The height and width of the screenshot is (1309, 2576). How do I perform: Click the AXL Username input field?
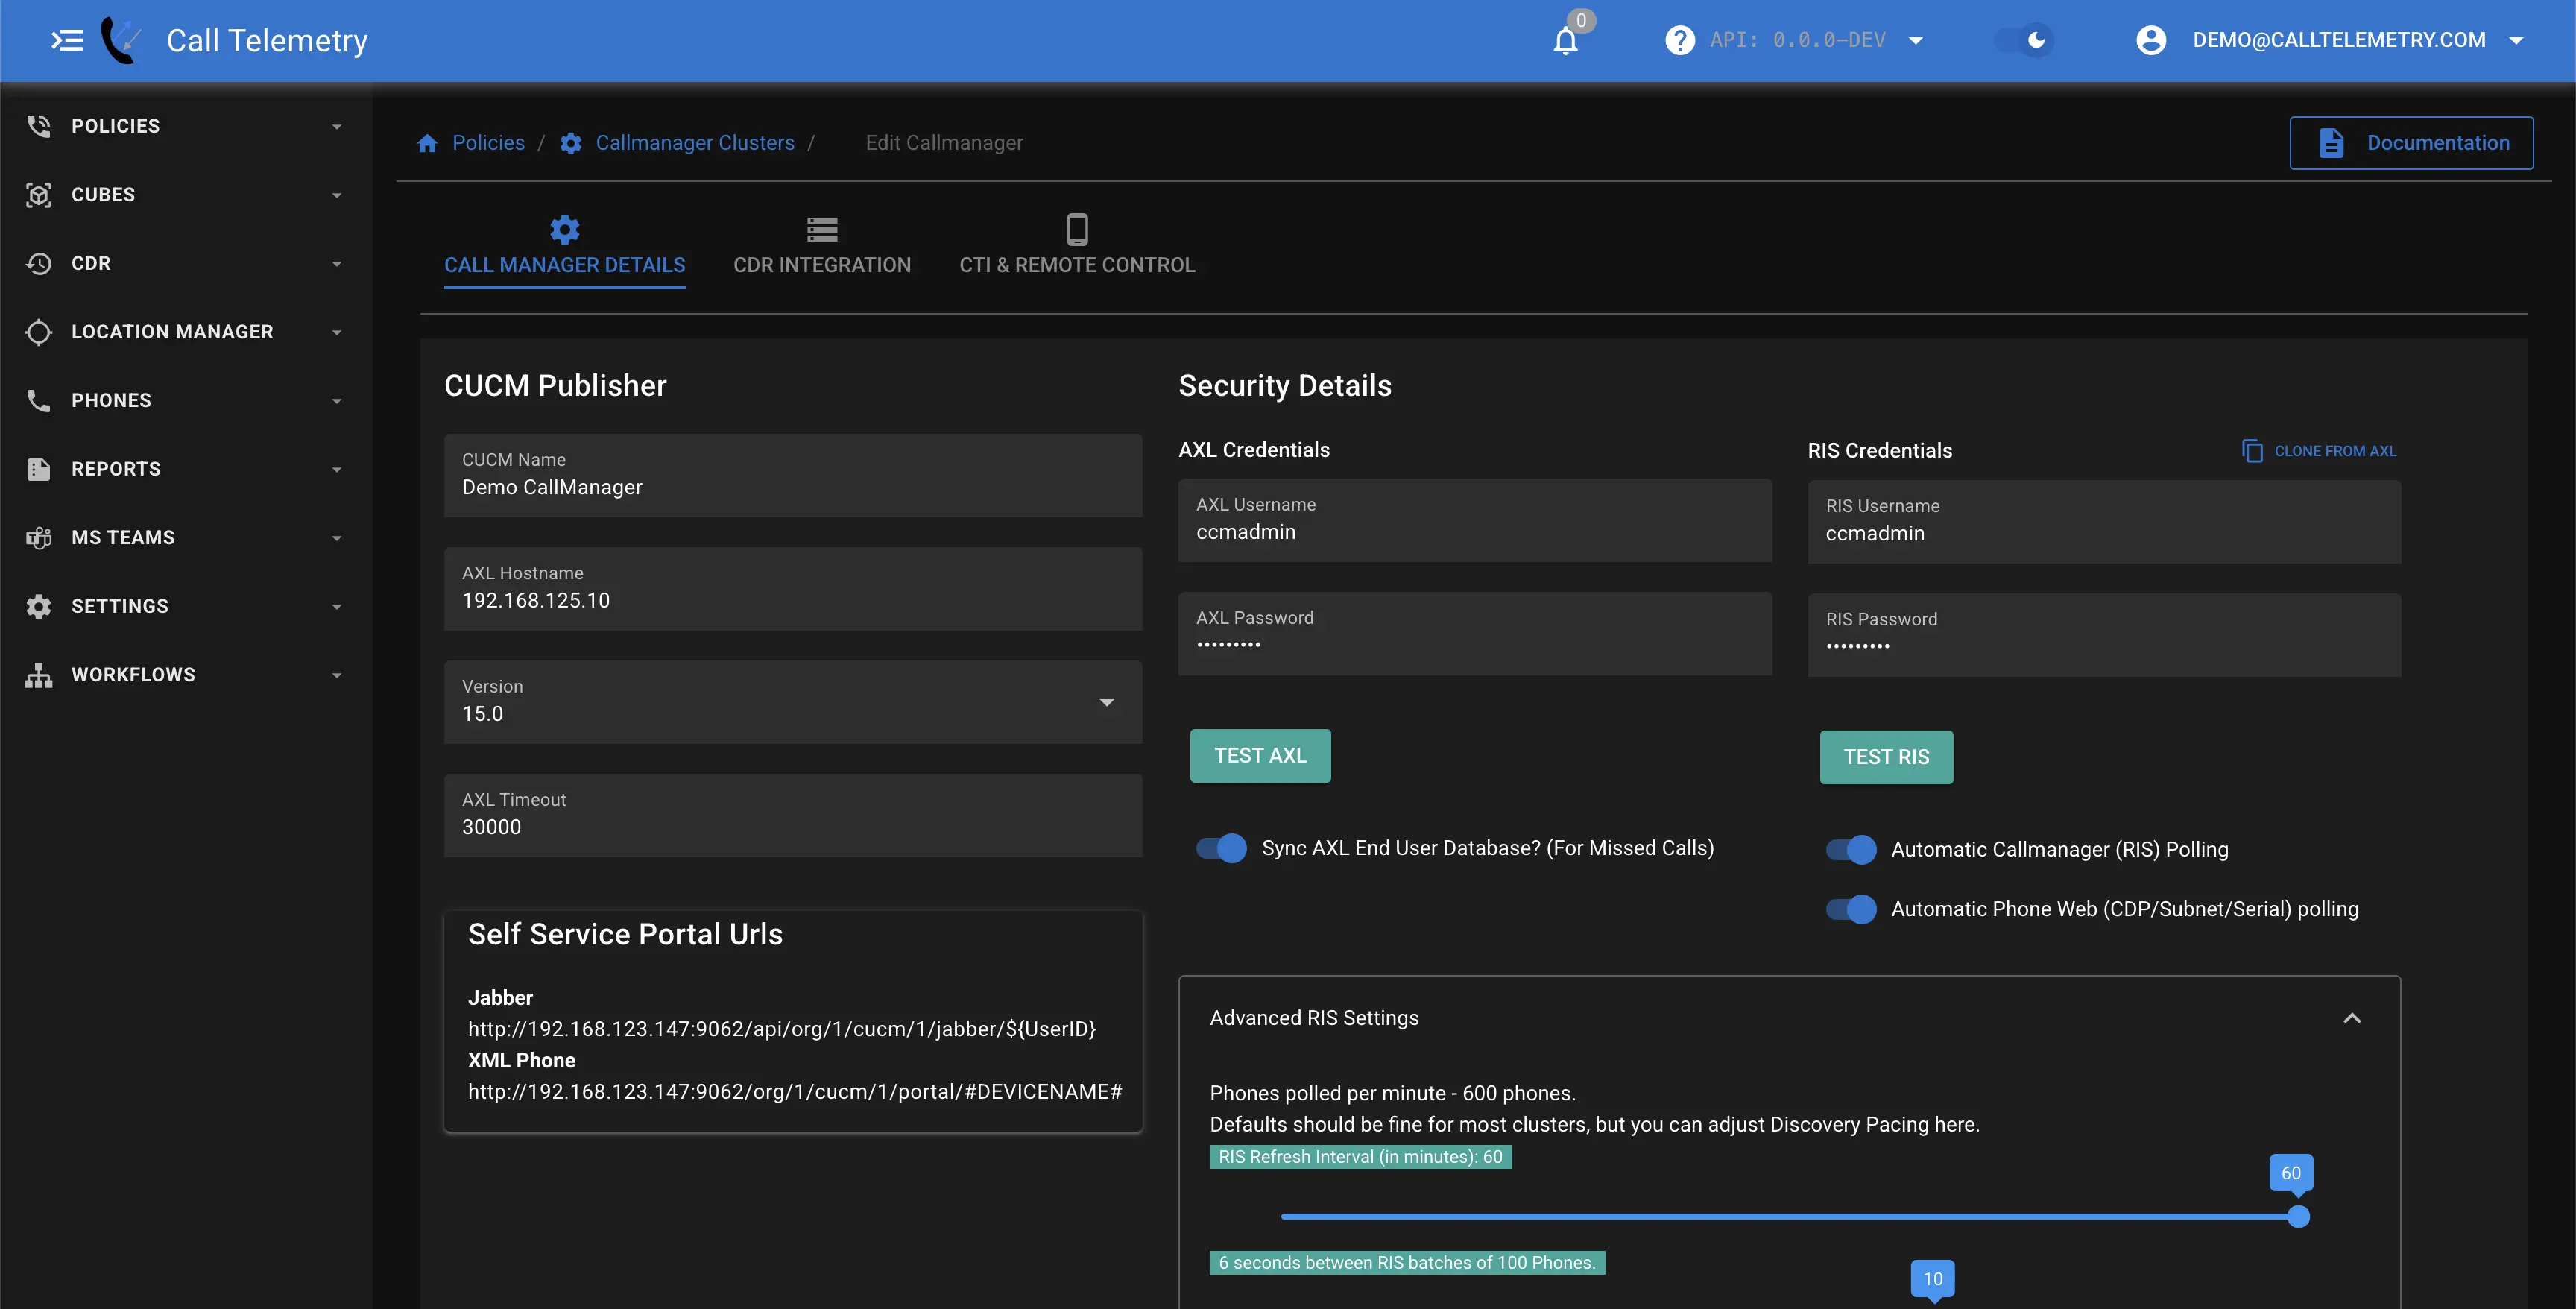[1475, 520]
